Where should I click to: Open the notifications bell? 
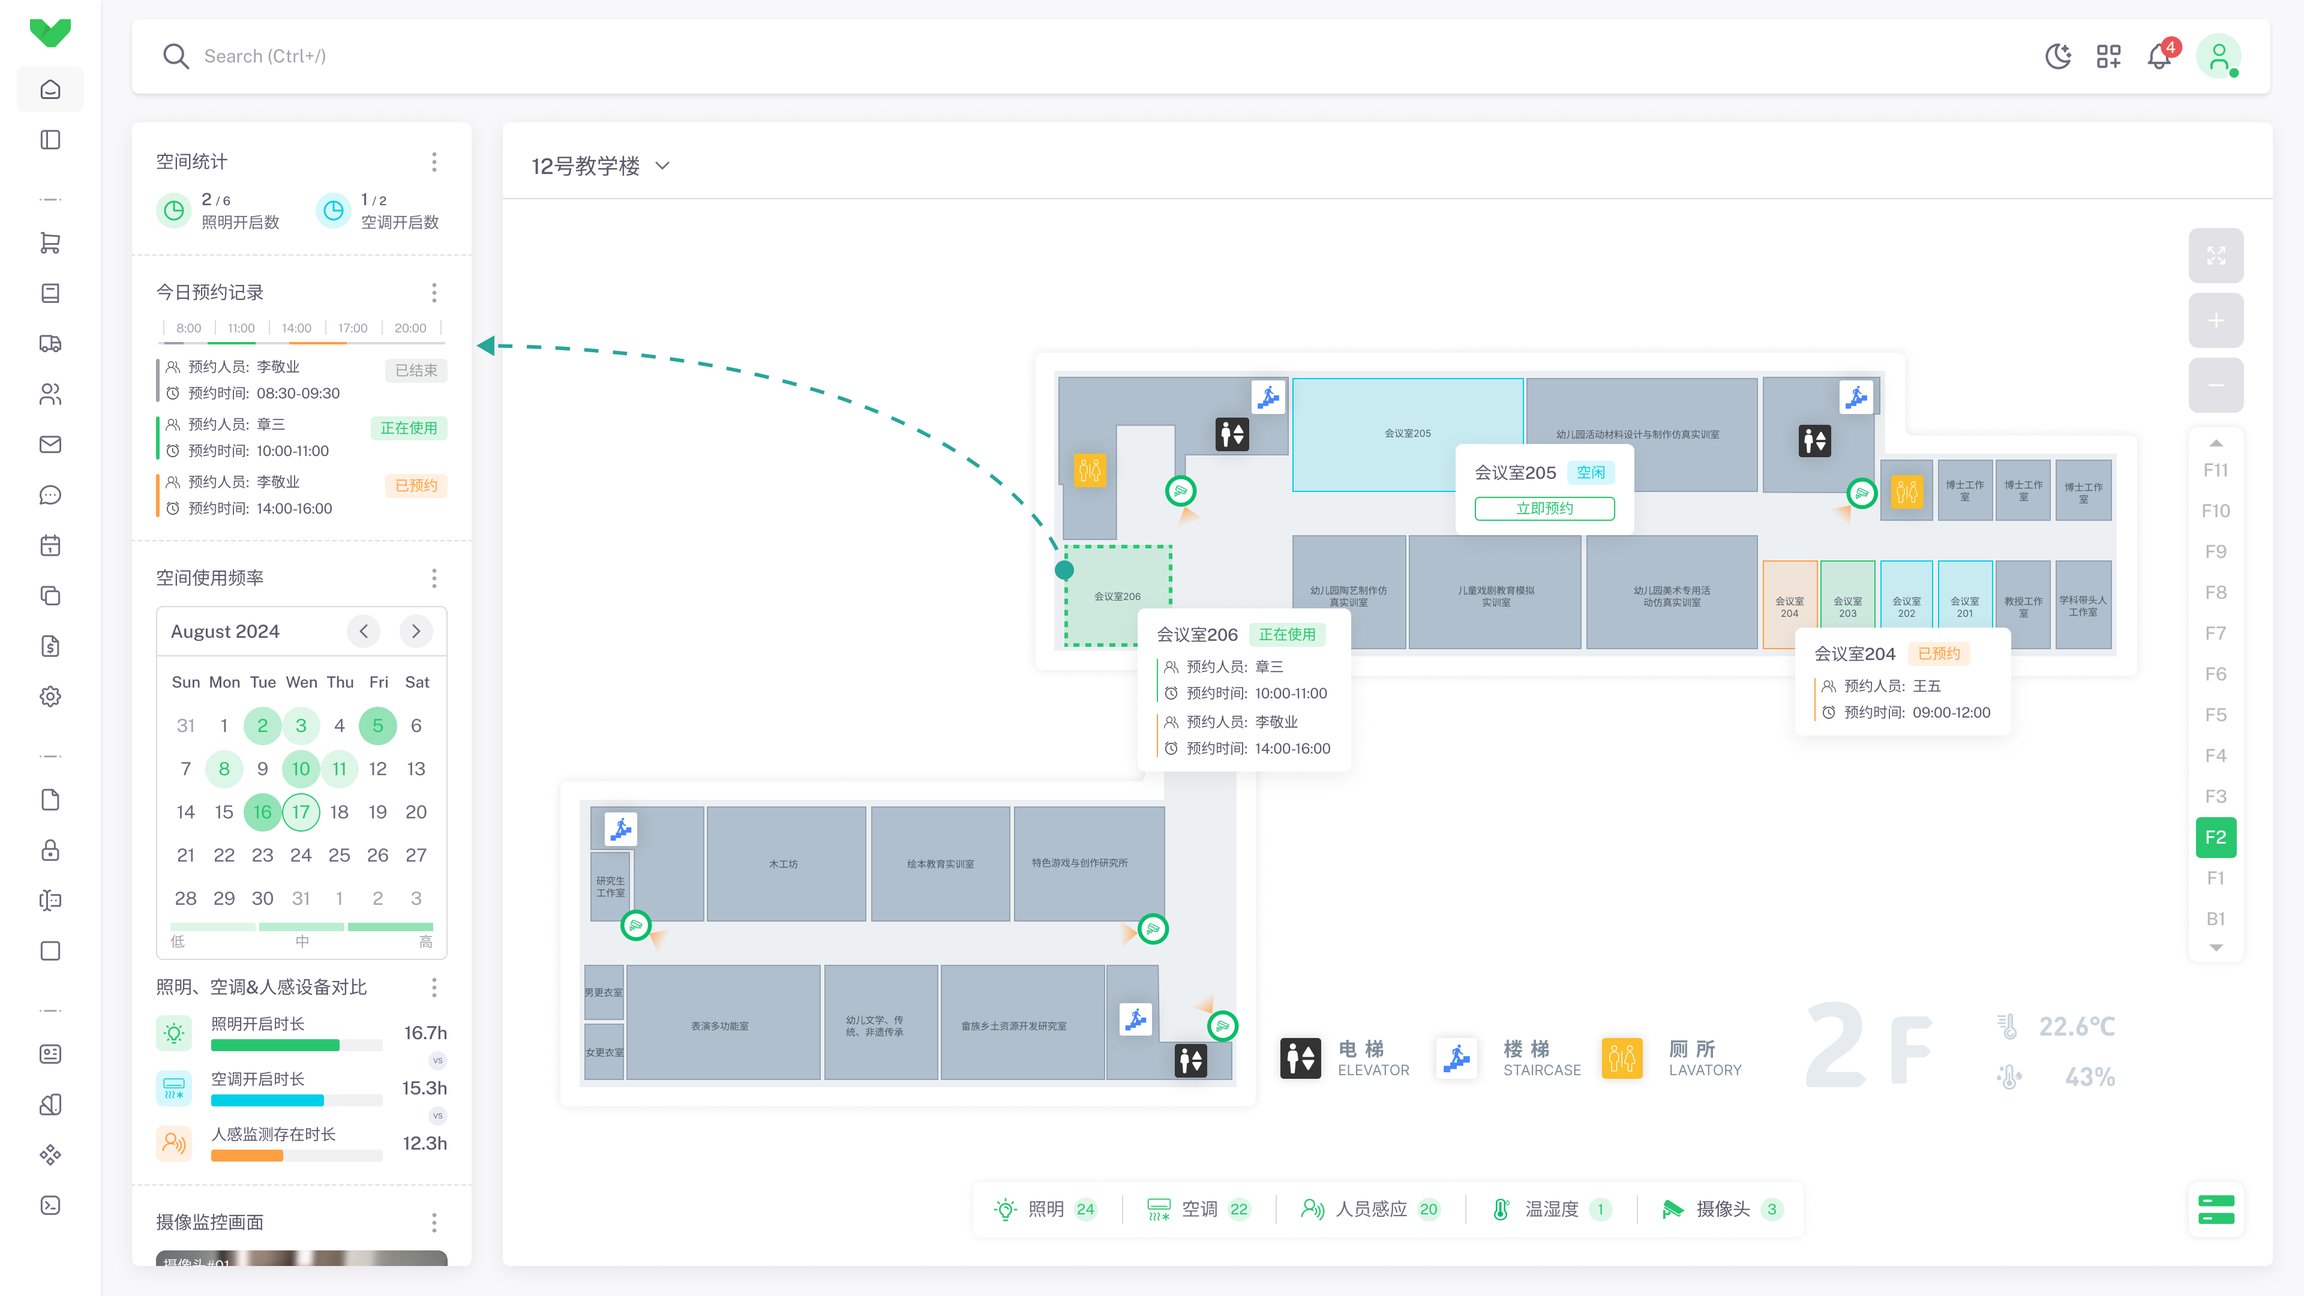pyautogui.click(x=2159, y=56)
